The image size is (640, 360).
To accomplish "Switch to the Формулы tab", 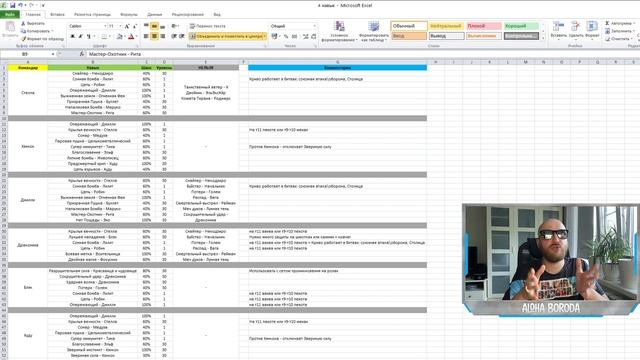I will [x=129, y=14].
